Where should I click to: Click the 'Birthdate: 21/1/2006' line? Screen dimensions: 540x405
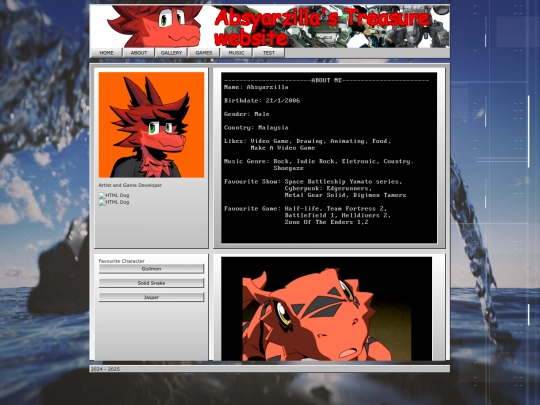[x=262, y=101]
